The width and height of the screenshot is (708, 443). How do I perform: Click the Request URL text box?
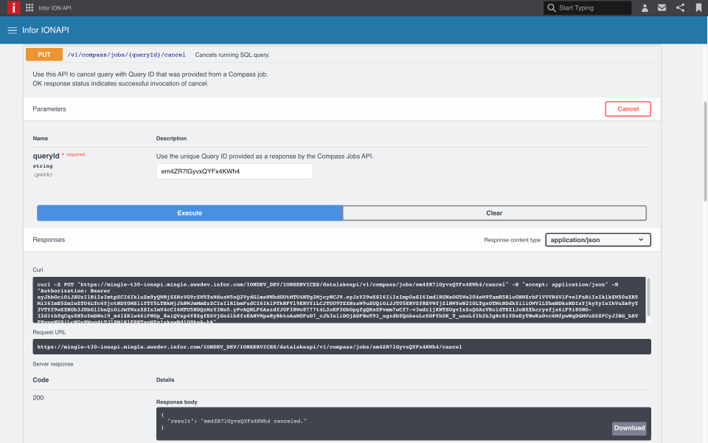tap(341, 347)
